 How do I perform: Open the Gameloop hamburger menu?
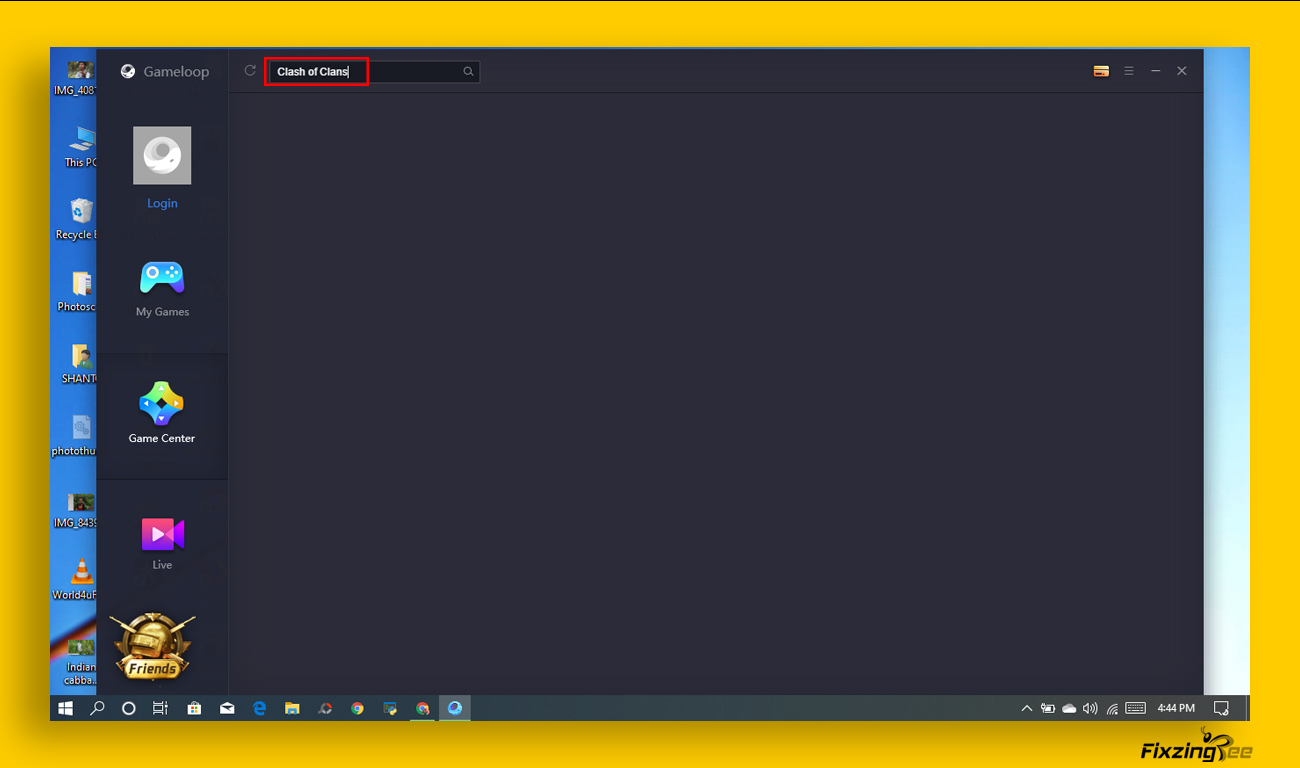(x=1129, y=71)
